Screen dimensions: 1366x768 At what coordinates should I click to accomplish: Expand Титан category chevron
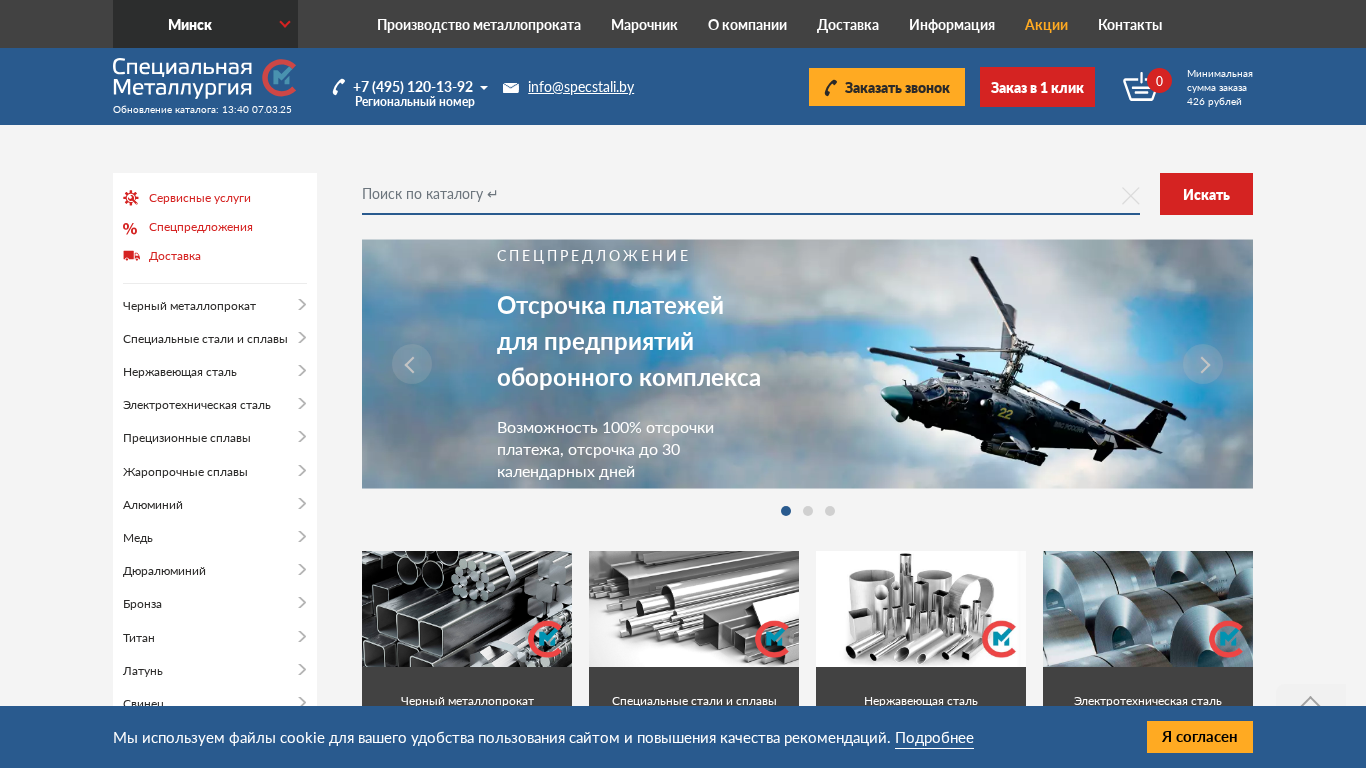[x=302, y=636]
